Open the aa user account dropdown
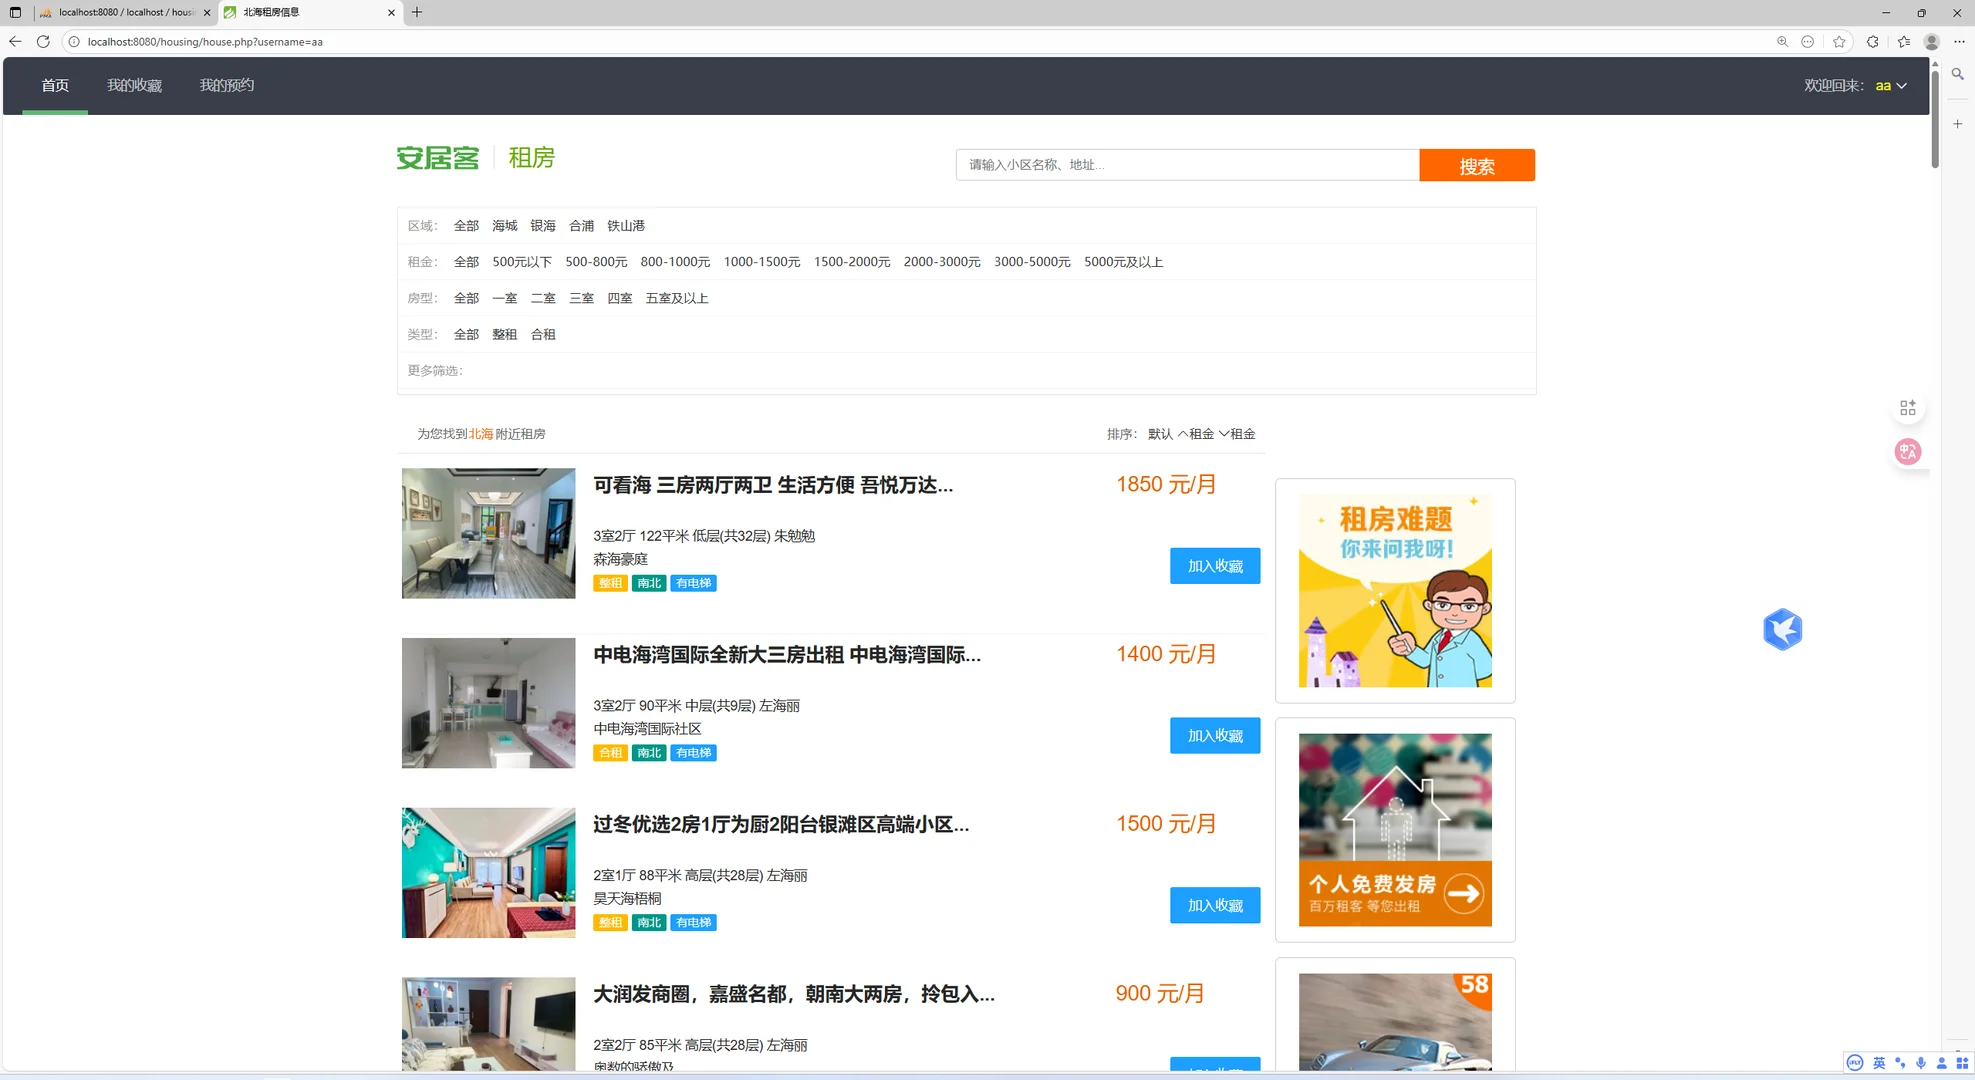The image size is (1975, 1080). pyautogui.click(x=1890, y=86)
